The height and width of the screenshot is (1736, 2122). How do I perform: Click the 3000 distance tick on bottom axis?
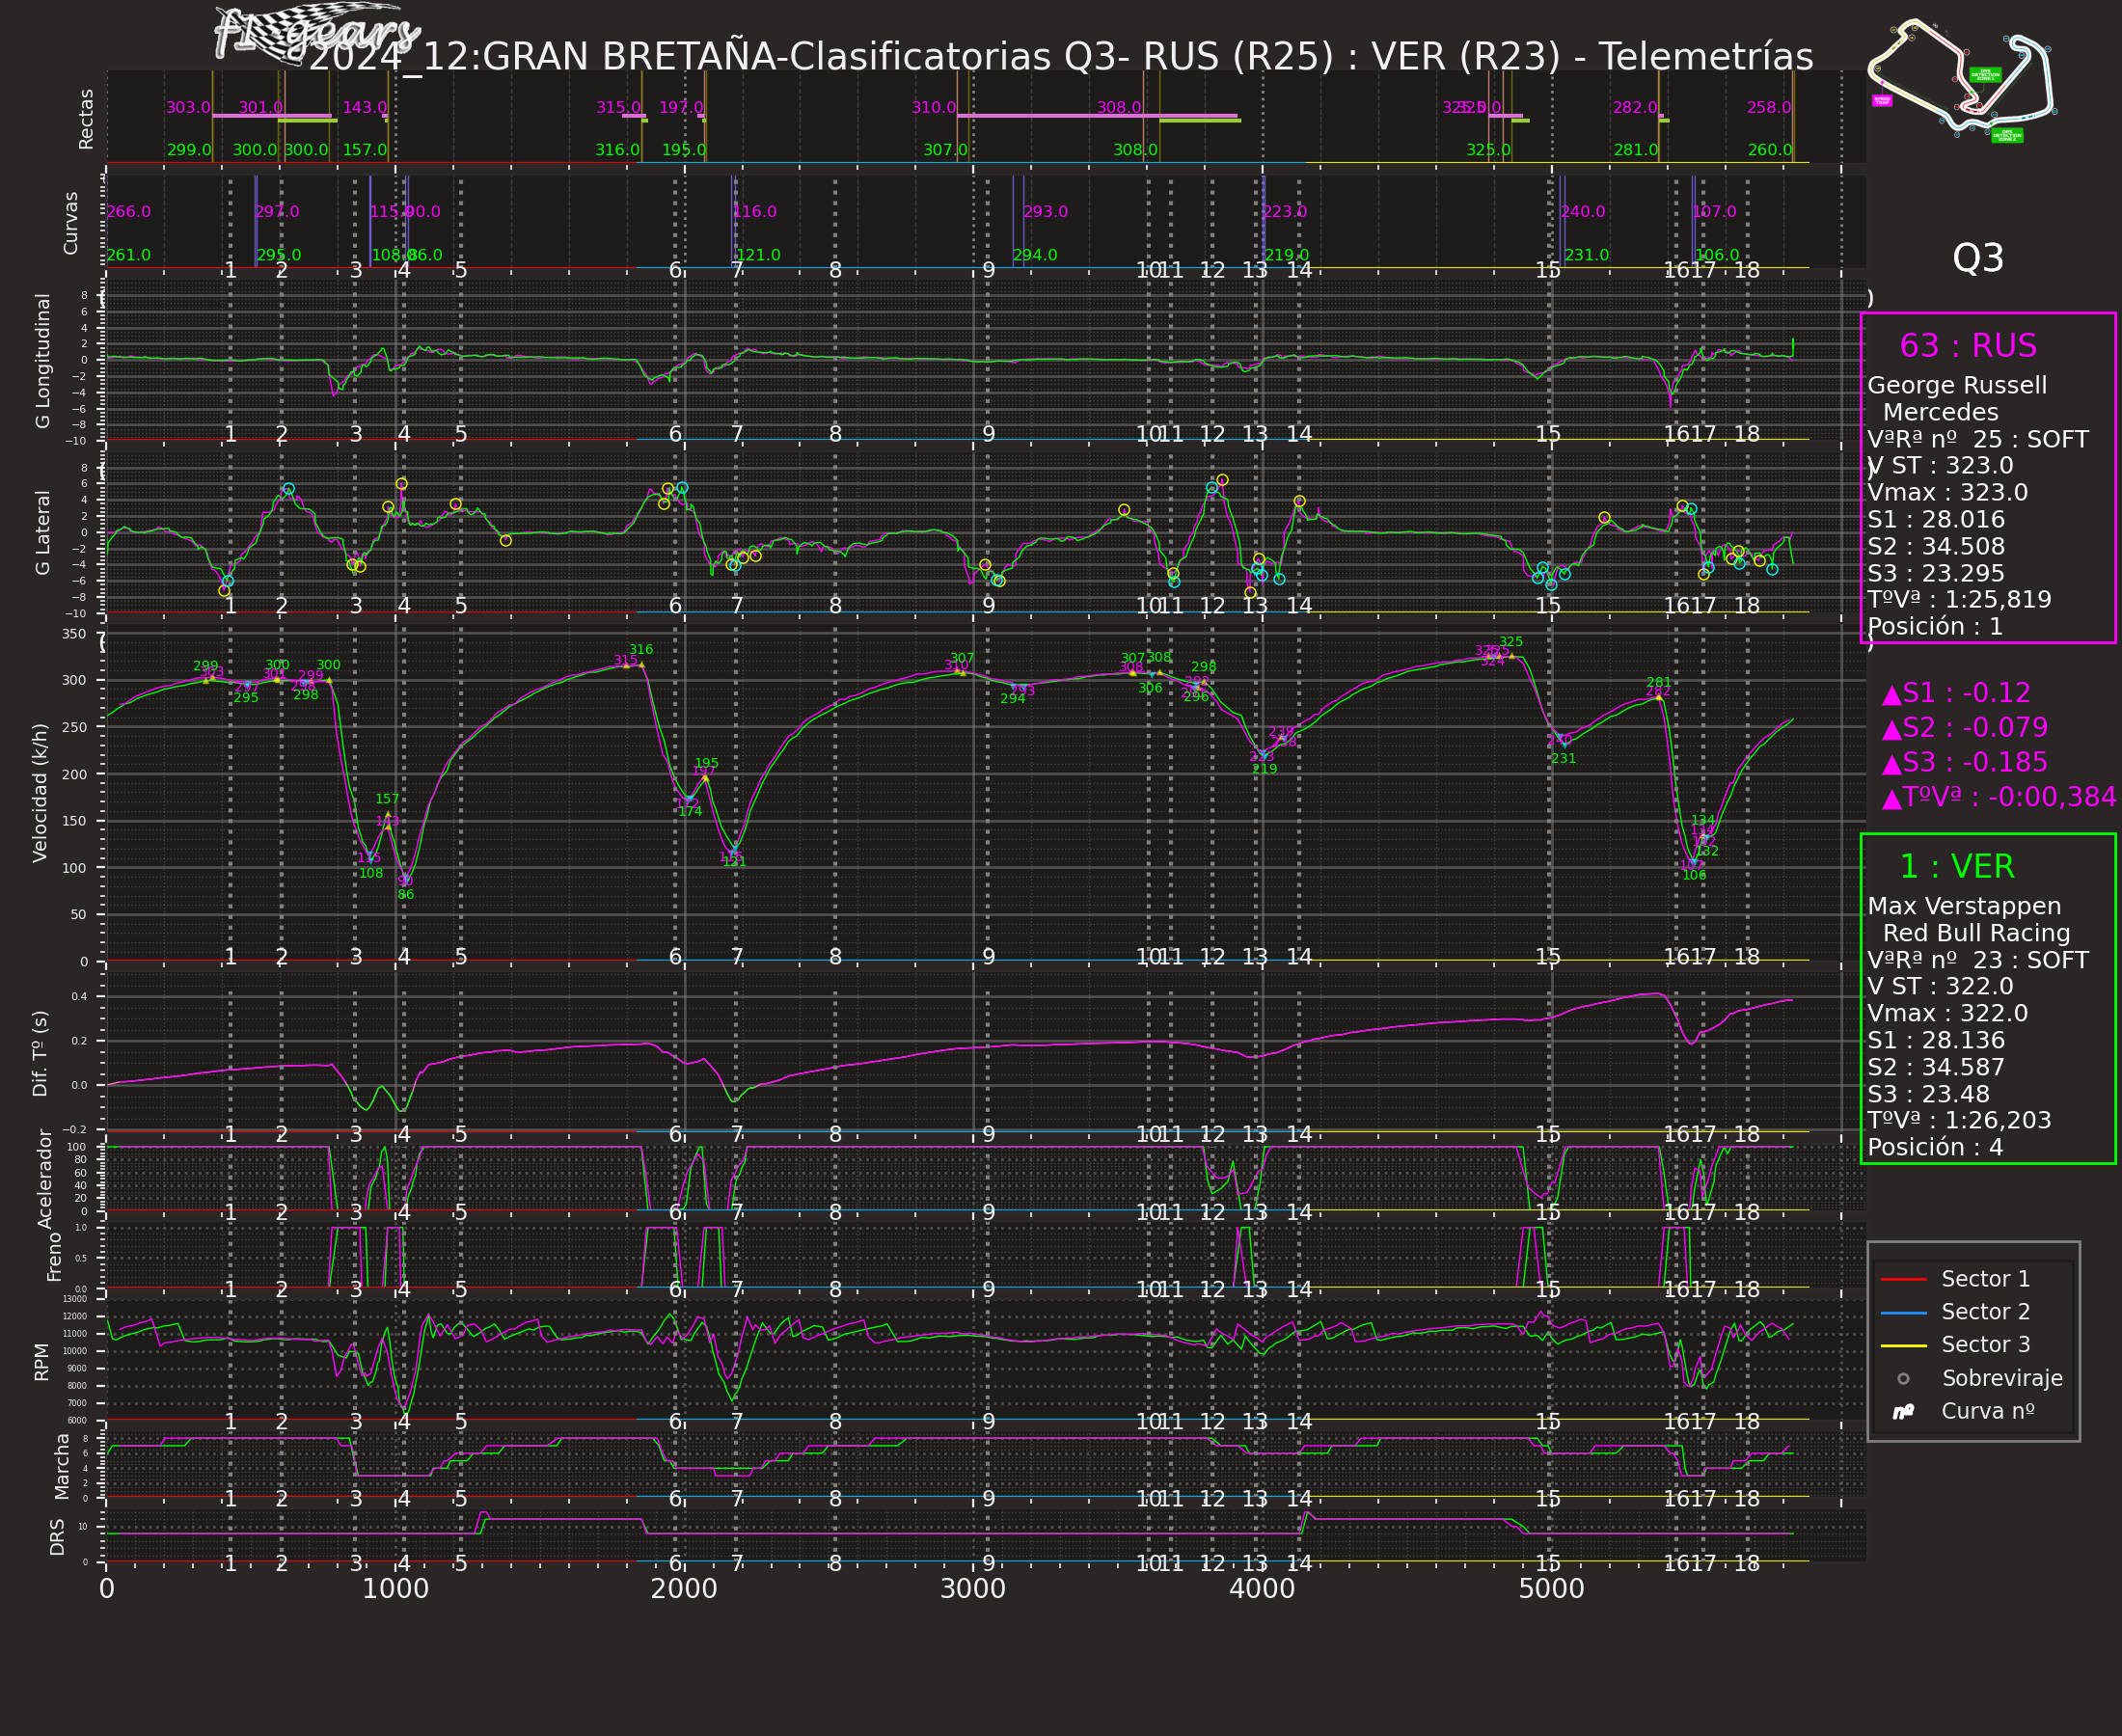click(972, 1589)
